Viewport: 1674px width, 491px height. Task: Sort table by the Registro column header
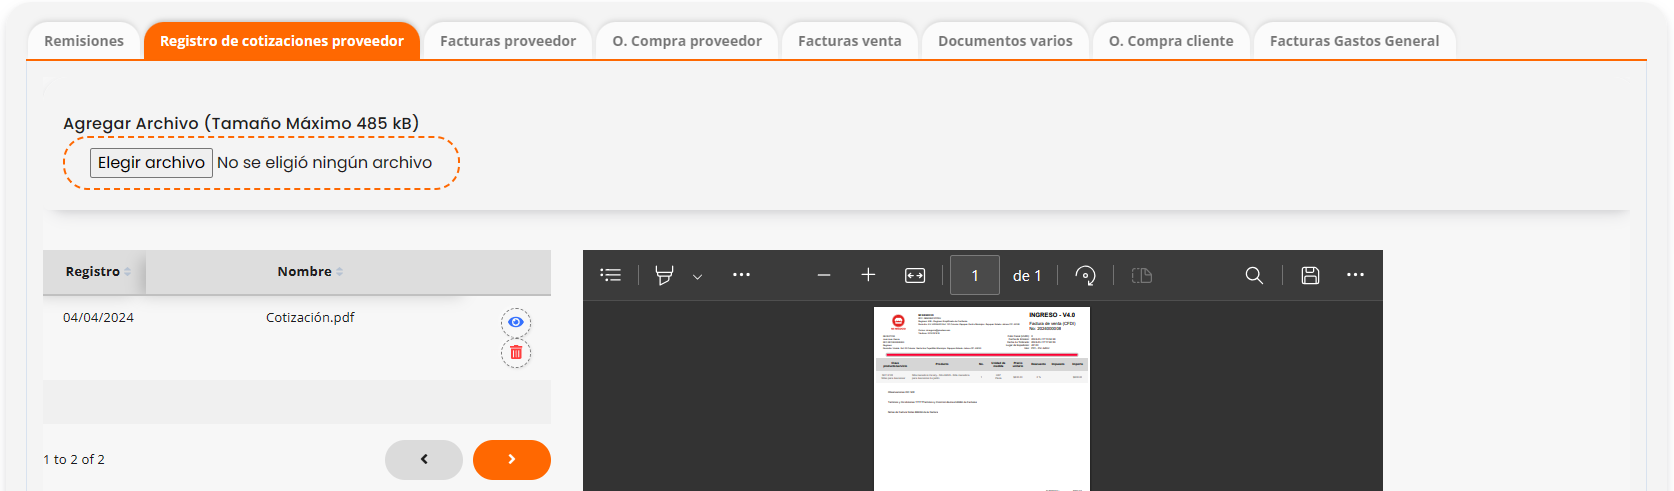click(x=94, y=272)
